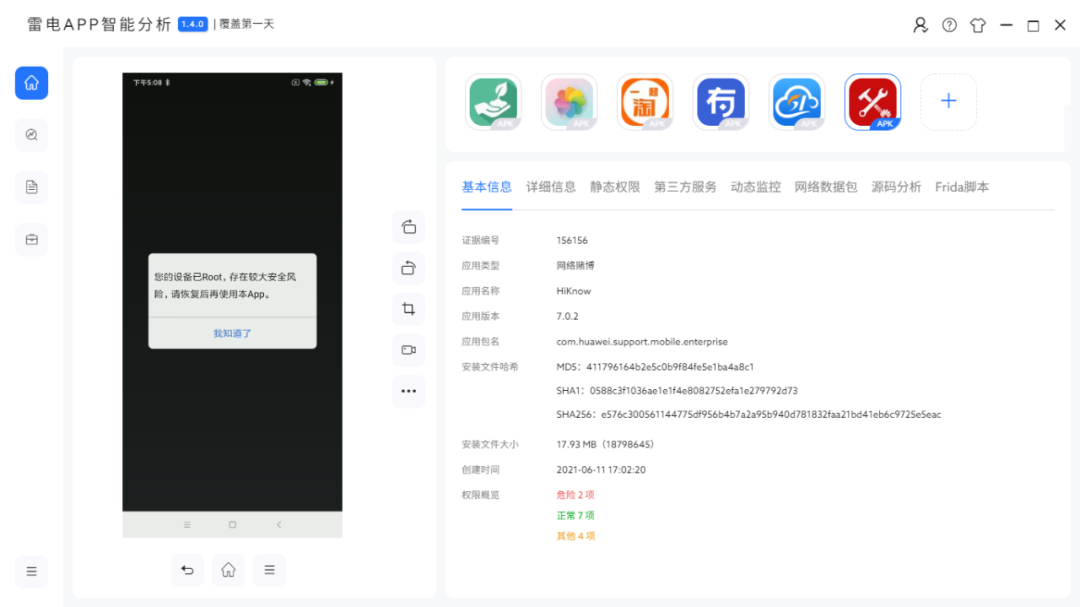Viewport: 1080px width, 607px height.
Task: Expand the hamburger menu at sidebar bottom
Action: click(31, 571)
